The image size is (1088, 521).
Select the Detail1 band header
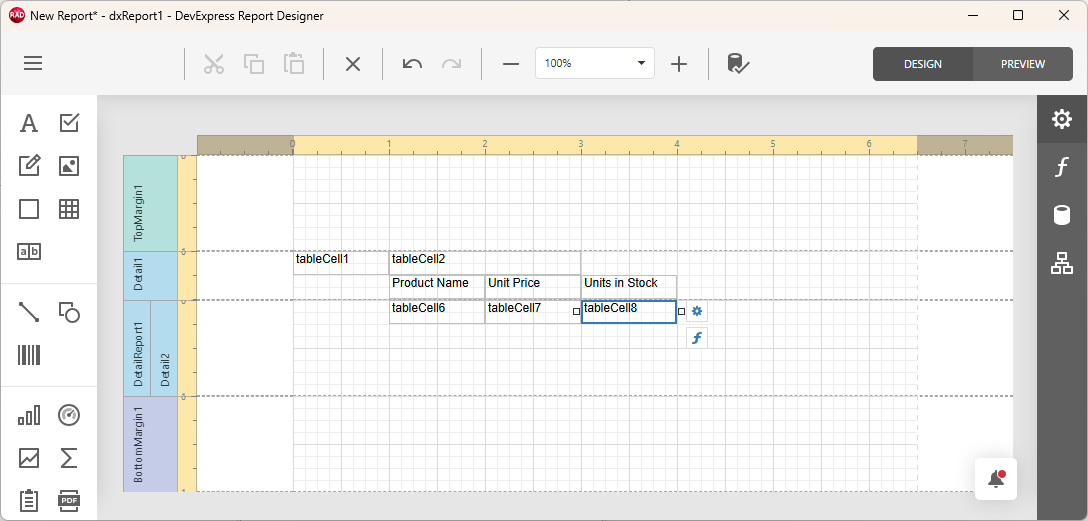pos(151,275)
